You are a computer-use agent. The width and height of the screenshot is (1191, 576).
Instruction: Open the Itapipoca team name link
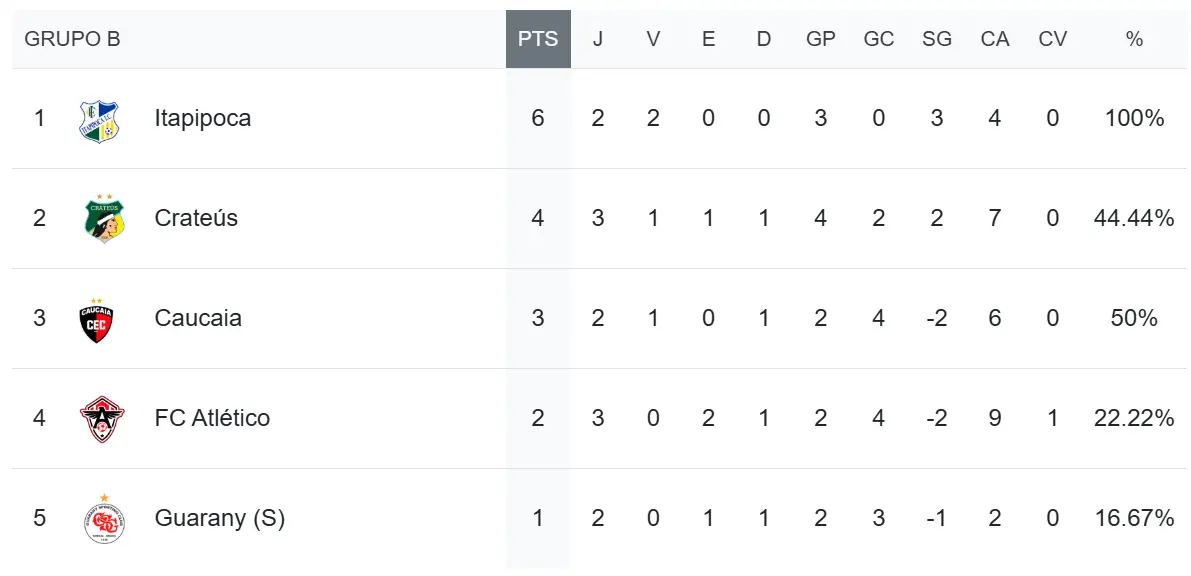203,118
